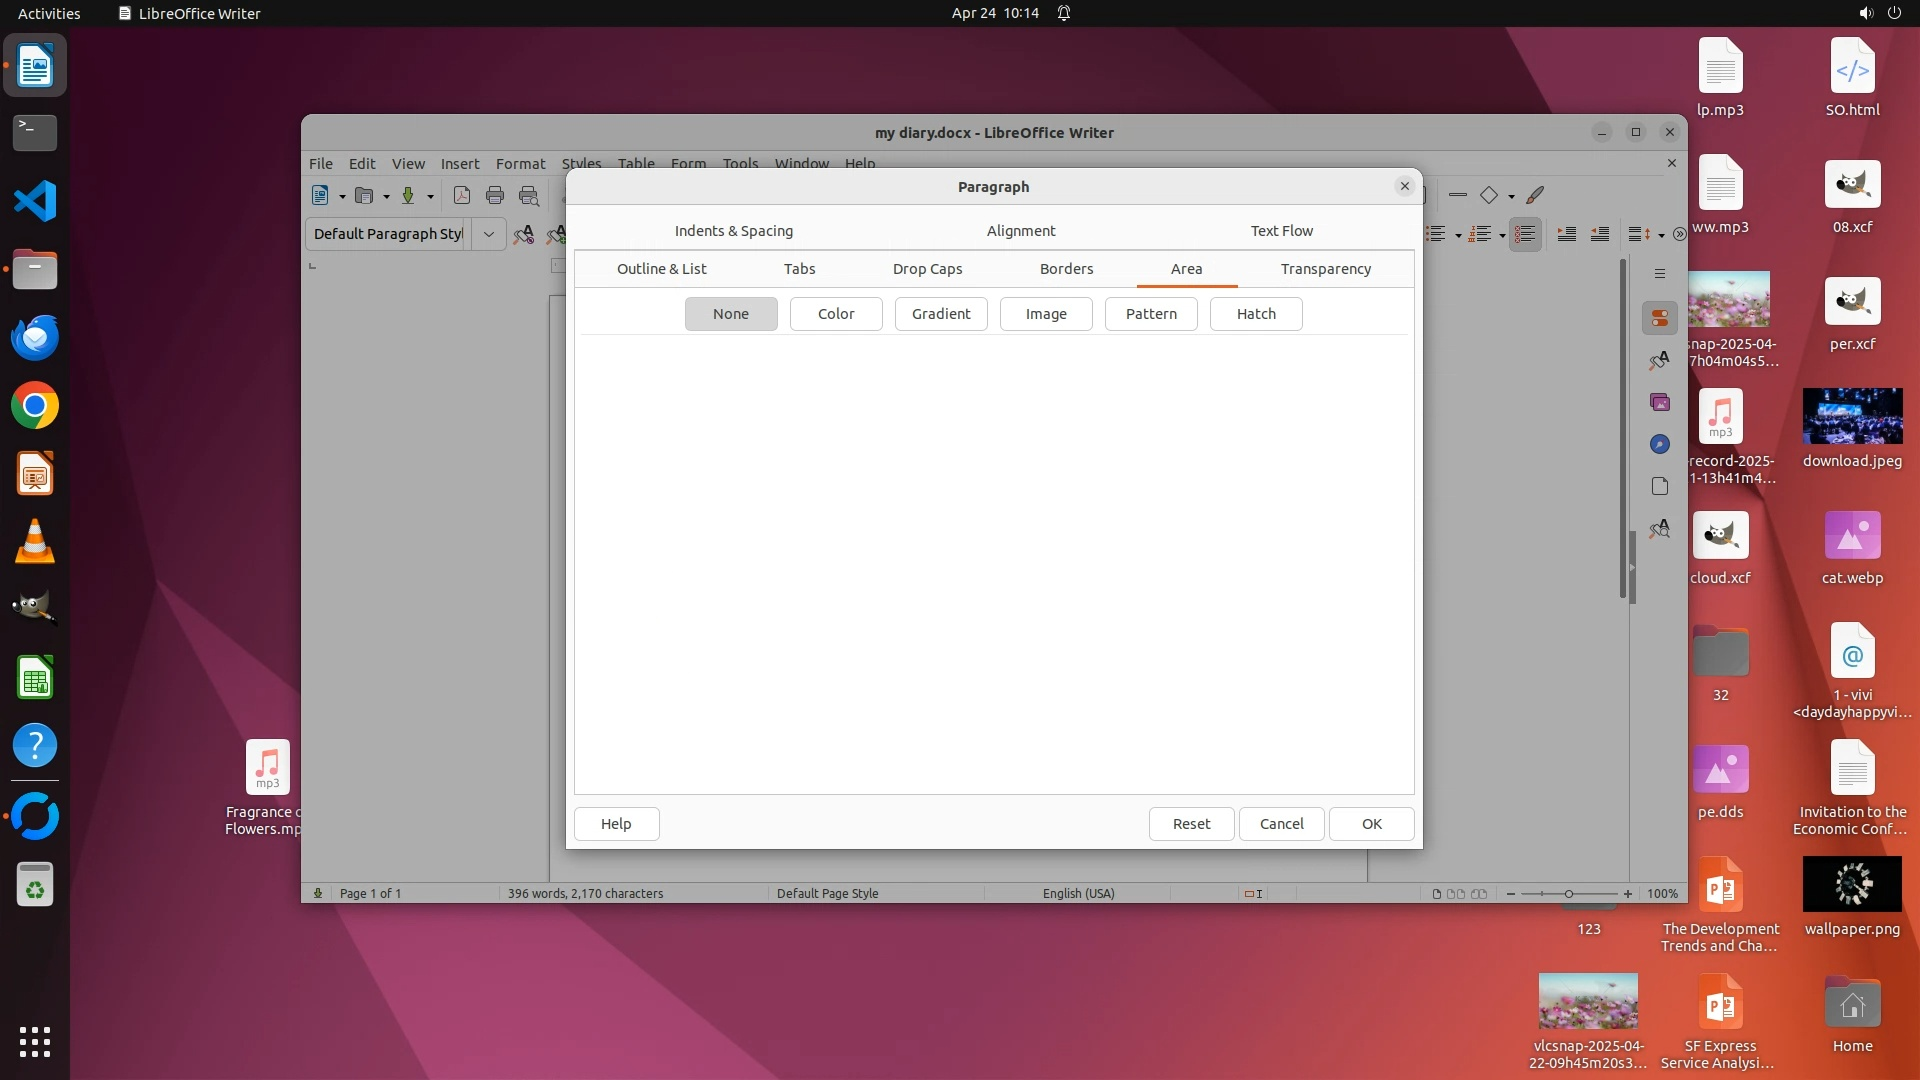
Task: Select the Hatch fill type toggle
Action: pyautogui.click(x=1256, y=314)
